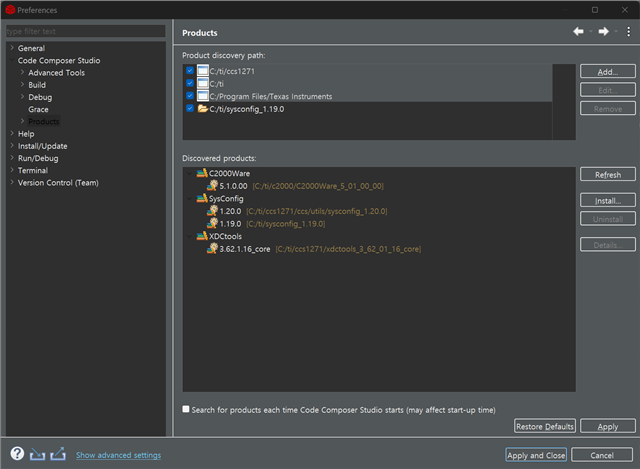
Task: Click the import preferences icon
Action: coord(38,454)
